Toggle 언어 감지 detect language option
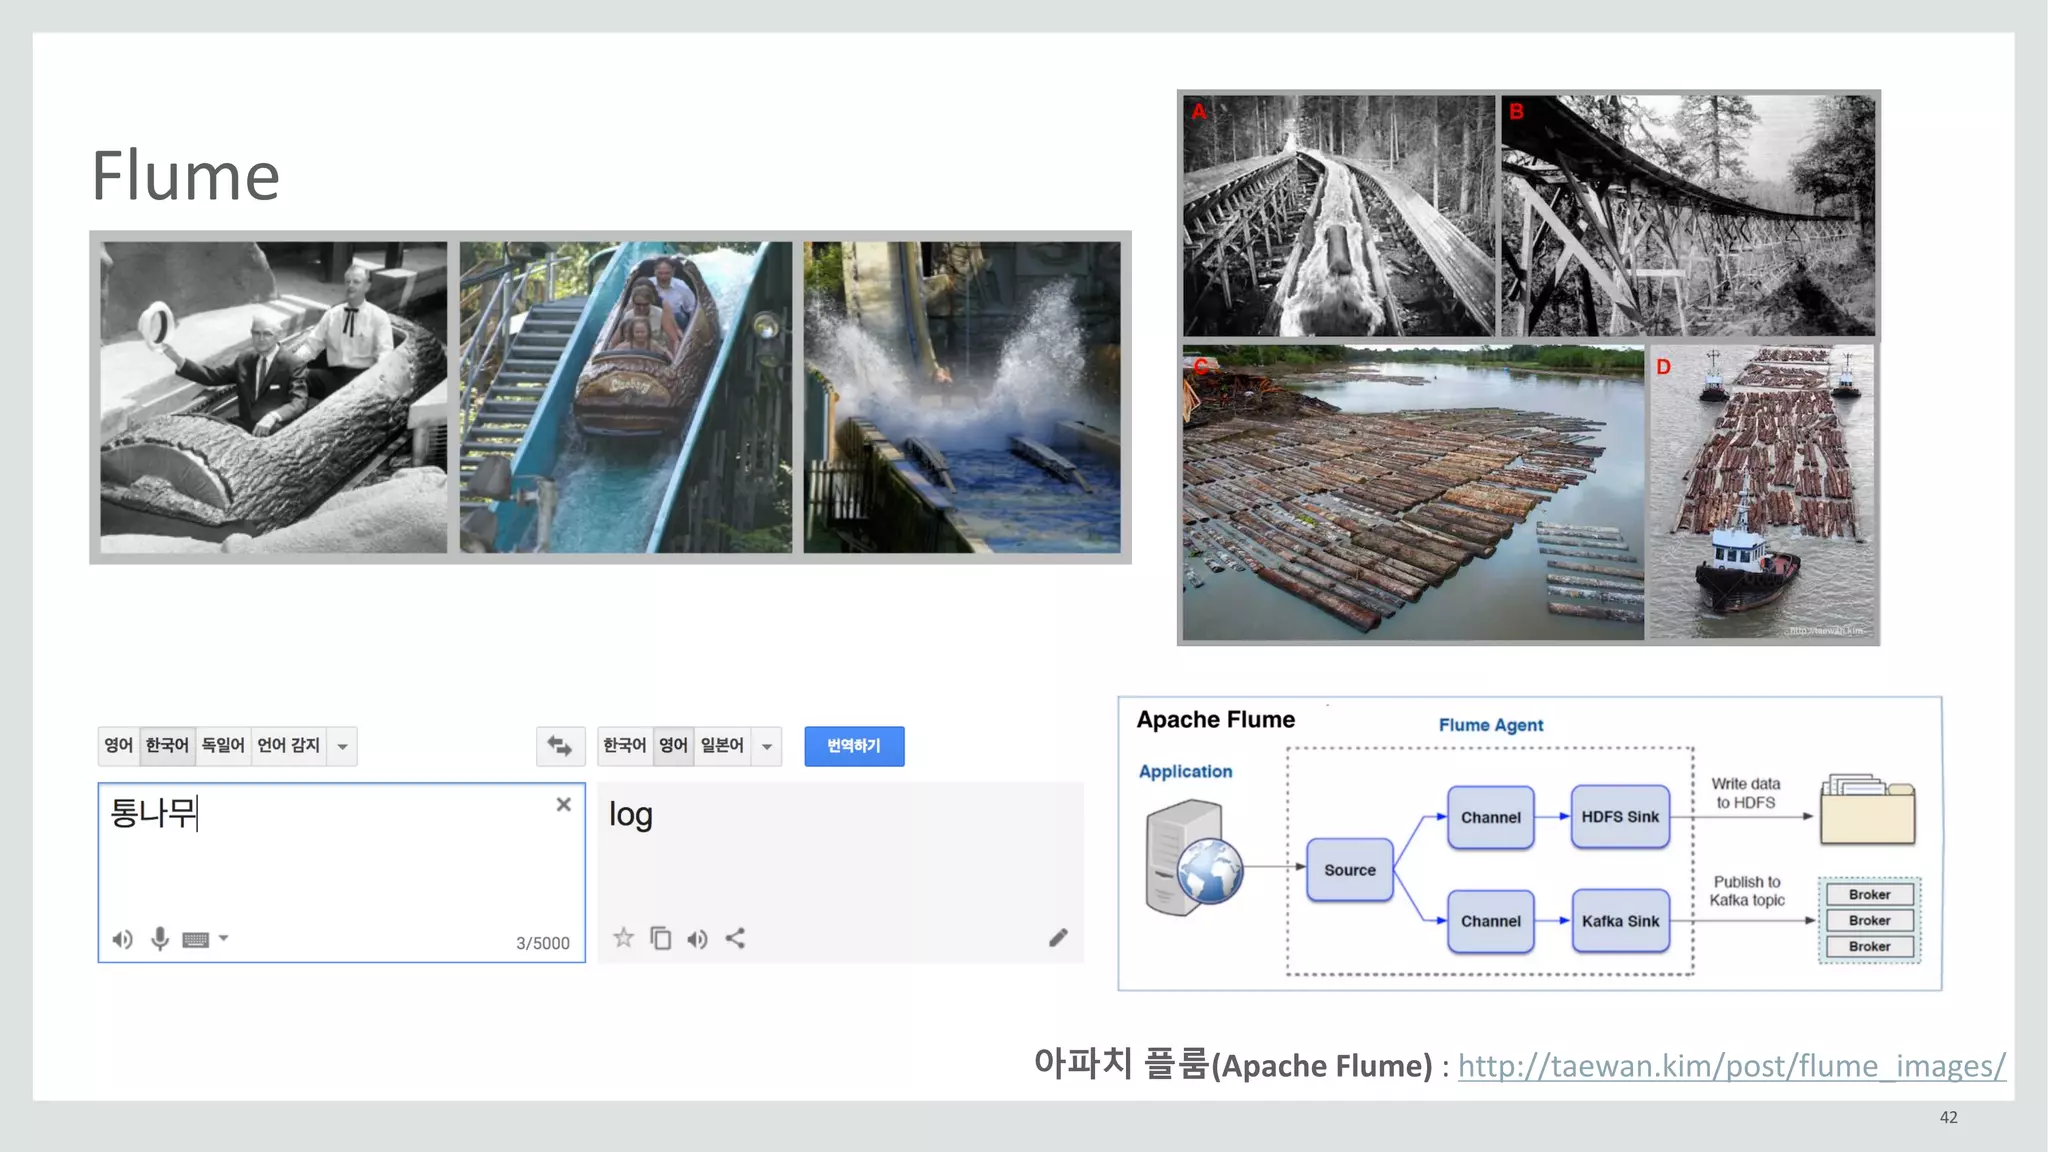Screen dimensions: 2048x1152 (x=288, y=746)
